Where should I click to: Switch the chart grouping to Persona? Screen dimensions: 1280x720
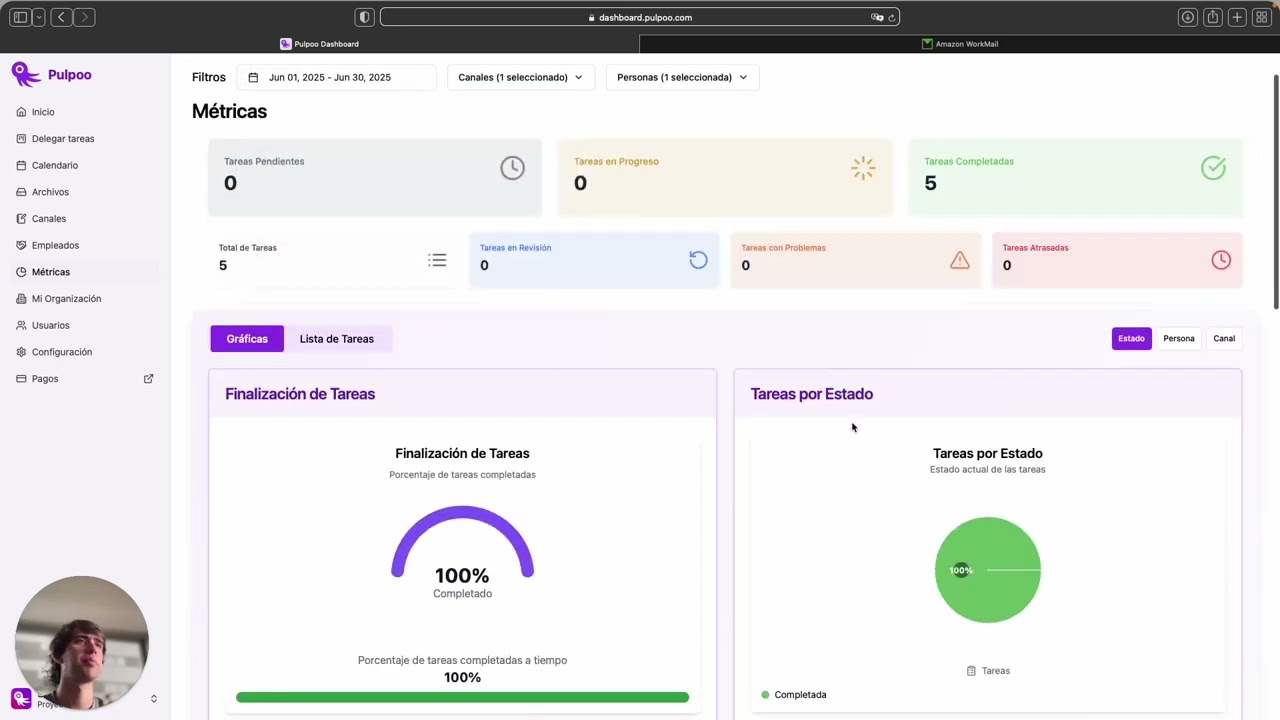pos(1179,338)
